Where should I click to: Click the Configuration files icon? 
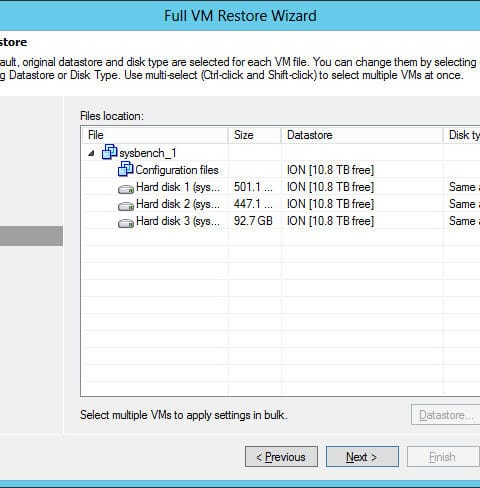coord(126,169)
